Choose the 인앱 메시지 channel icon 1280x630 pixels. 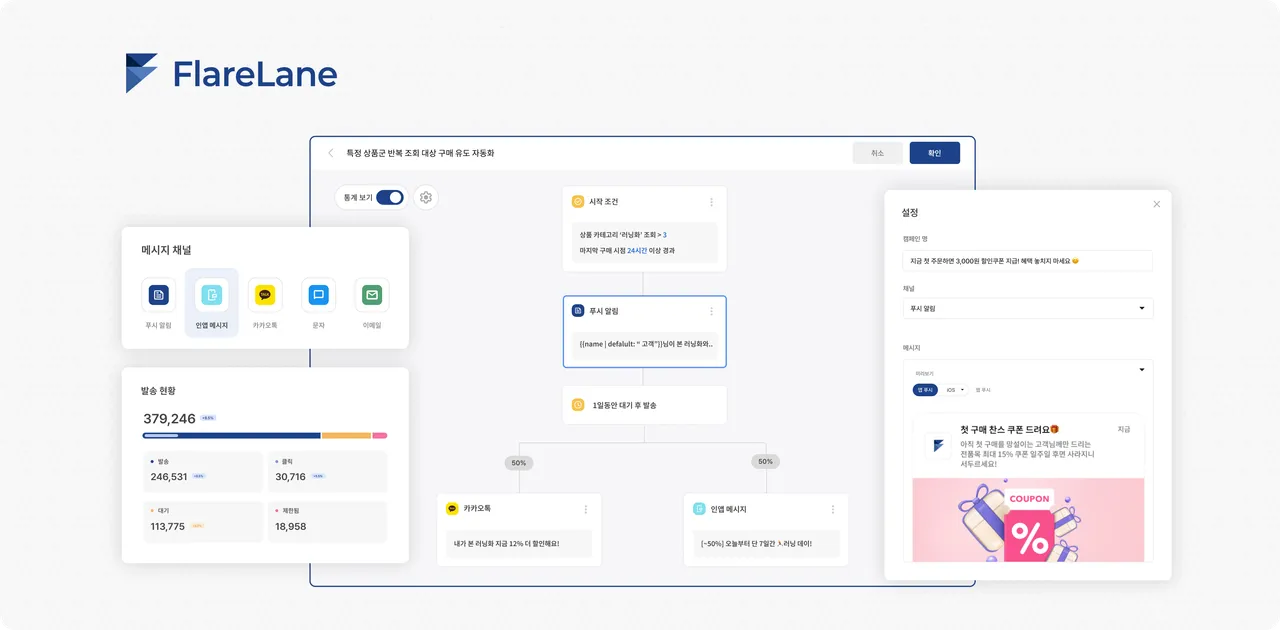click(x=212, y=295)
